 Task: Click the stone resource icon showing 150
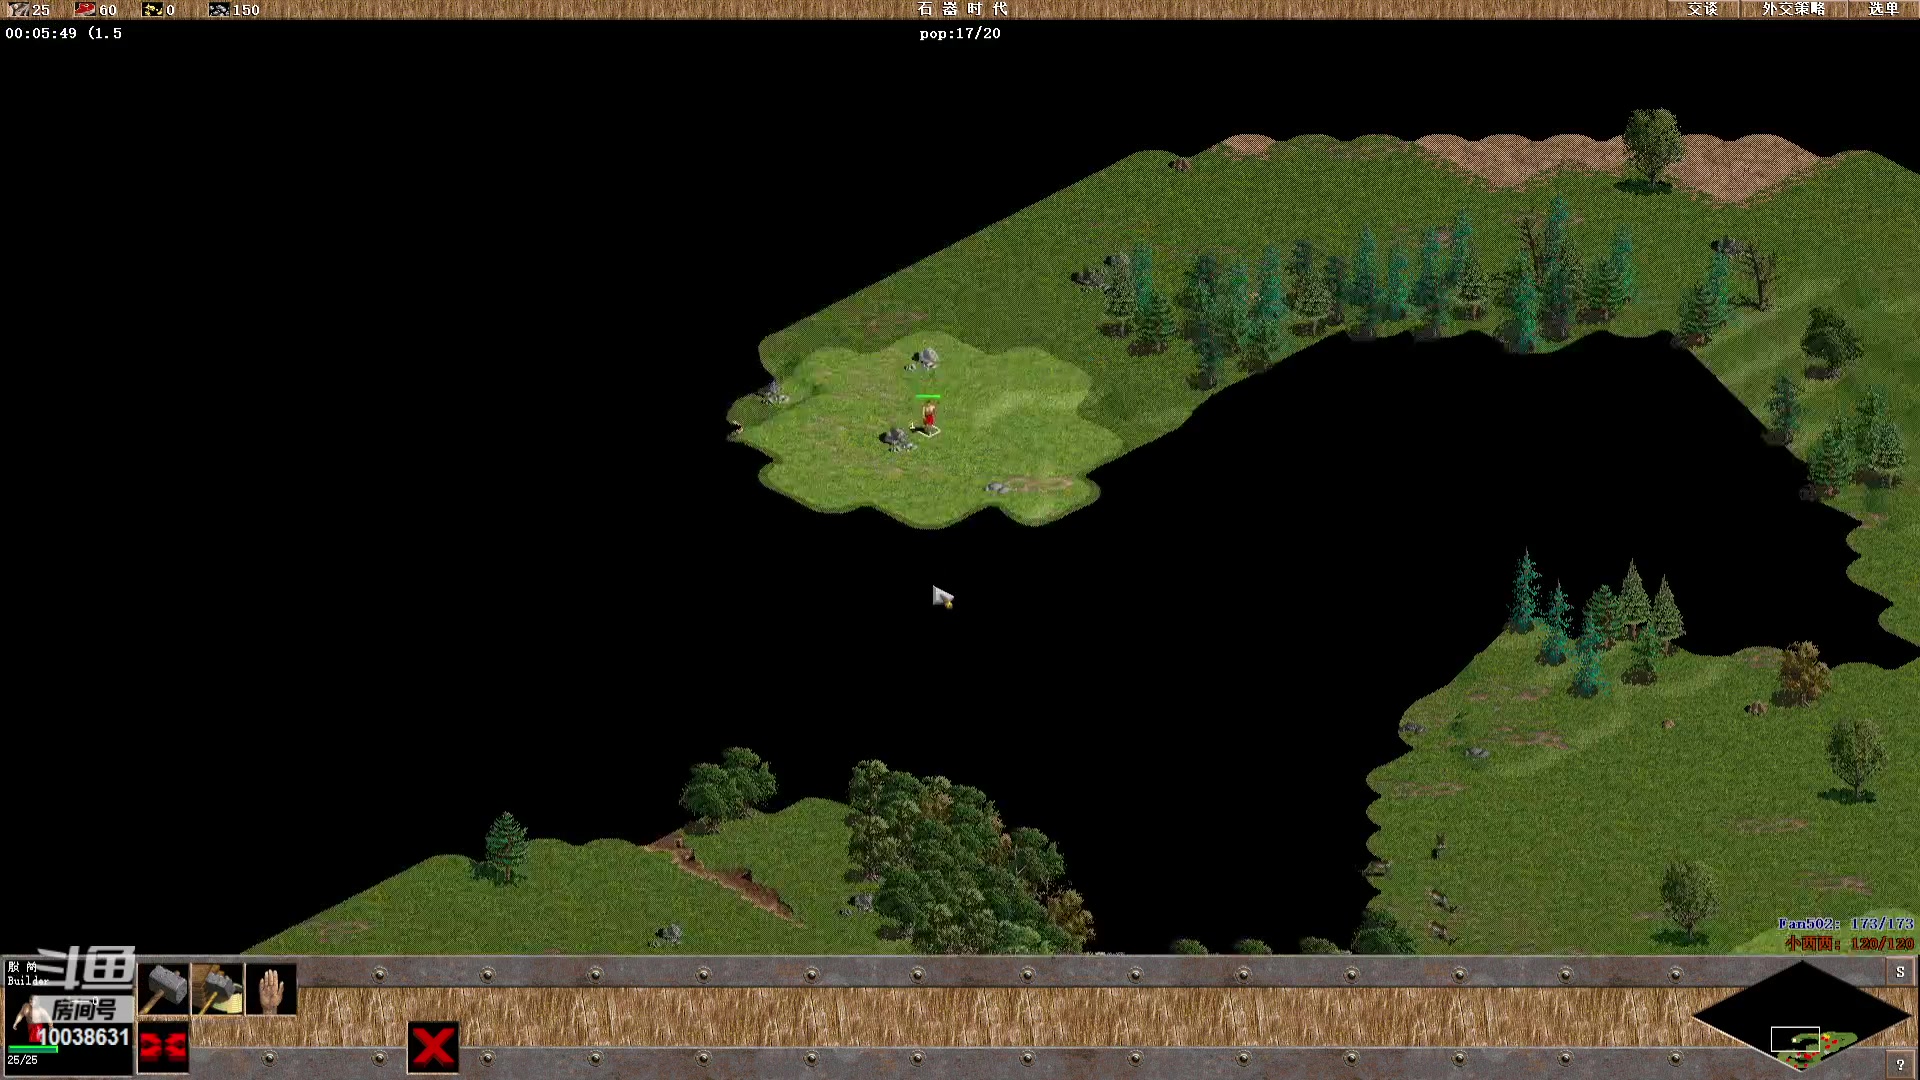coord(219,9)
